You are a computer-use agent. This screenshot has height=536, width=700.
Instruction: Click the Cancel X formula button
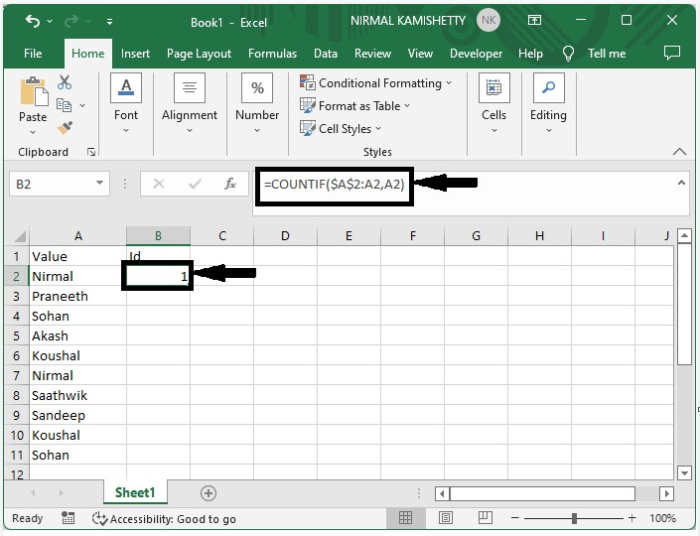pyautogui.click(x=158, y=183)
